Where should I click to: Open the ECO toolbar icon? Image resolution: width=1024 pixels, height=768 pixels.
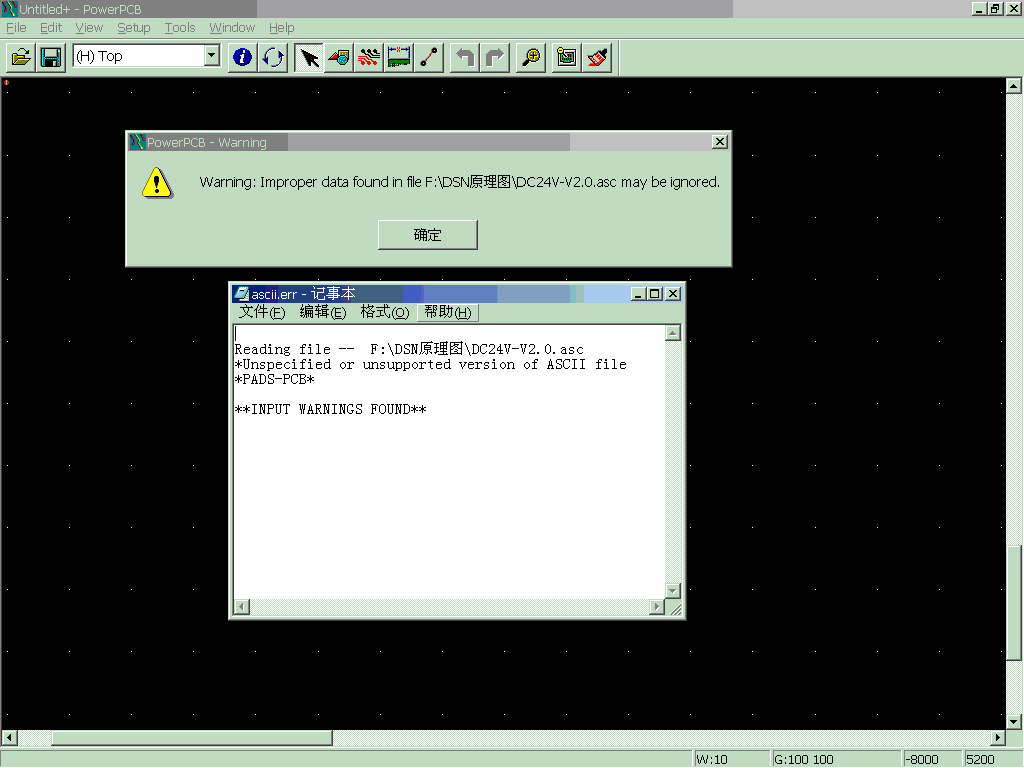click(x=429, y=57)
